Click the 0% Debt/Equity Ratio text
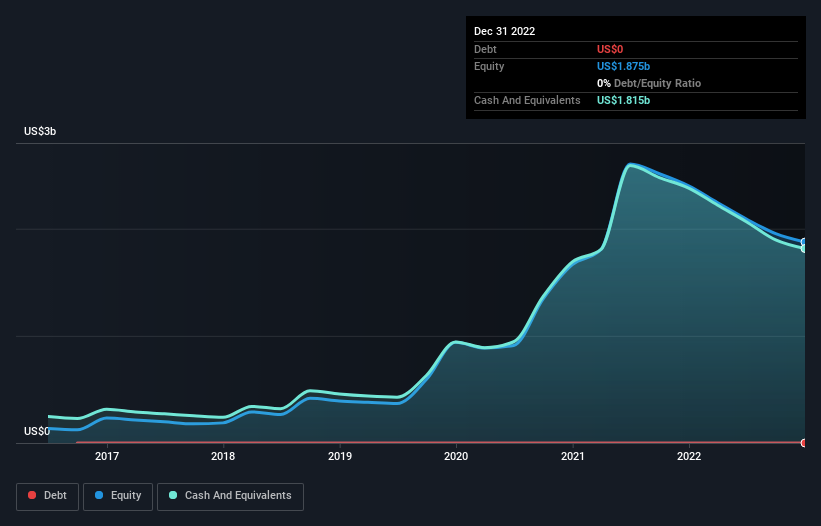Viewport: 821px width, 526px height. click(649, 83)
